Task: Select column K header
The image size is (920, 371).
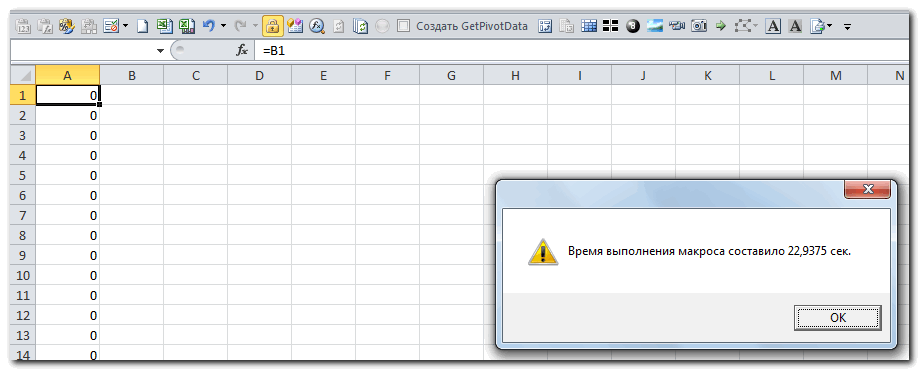Action: (x=708, y=75)
